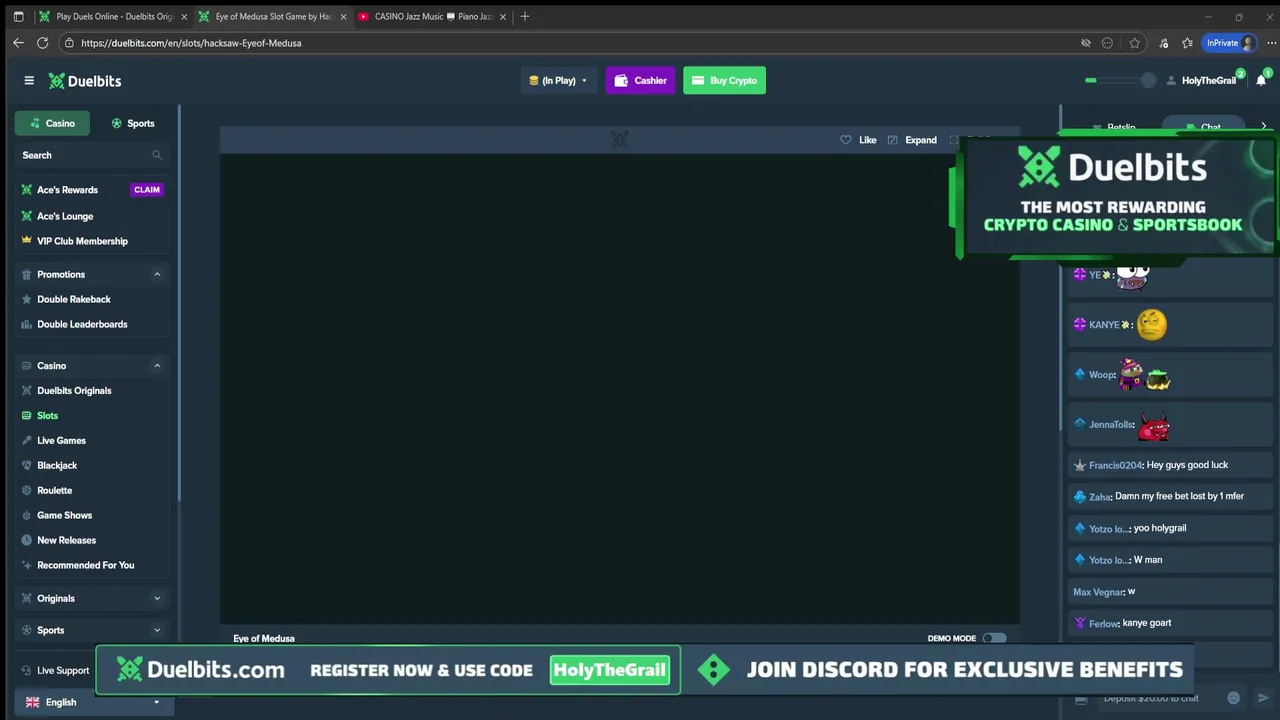The height and width of the screenshot is (720, 1280).
Task: Click the Roulette icon in the sidebar
Action: 27,491
